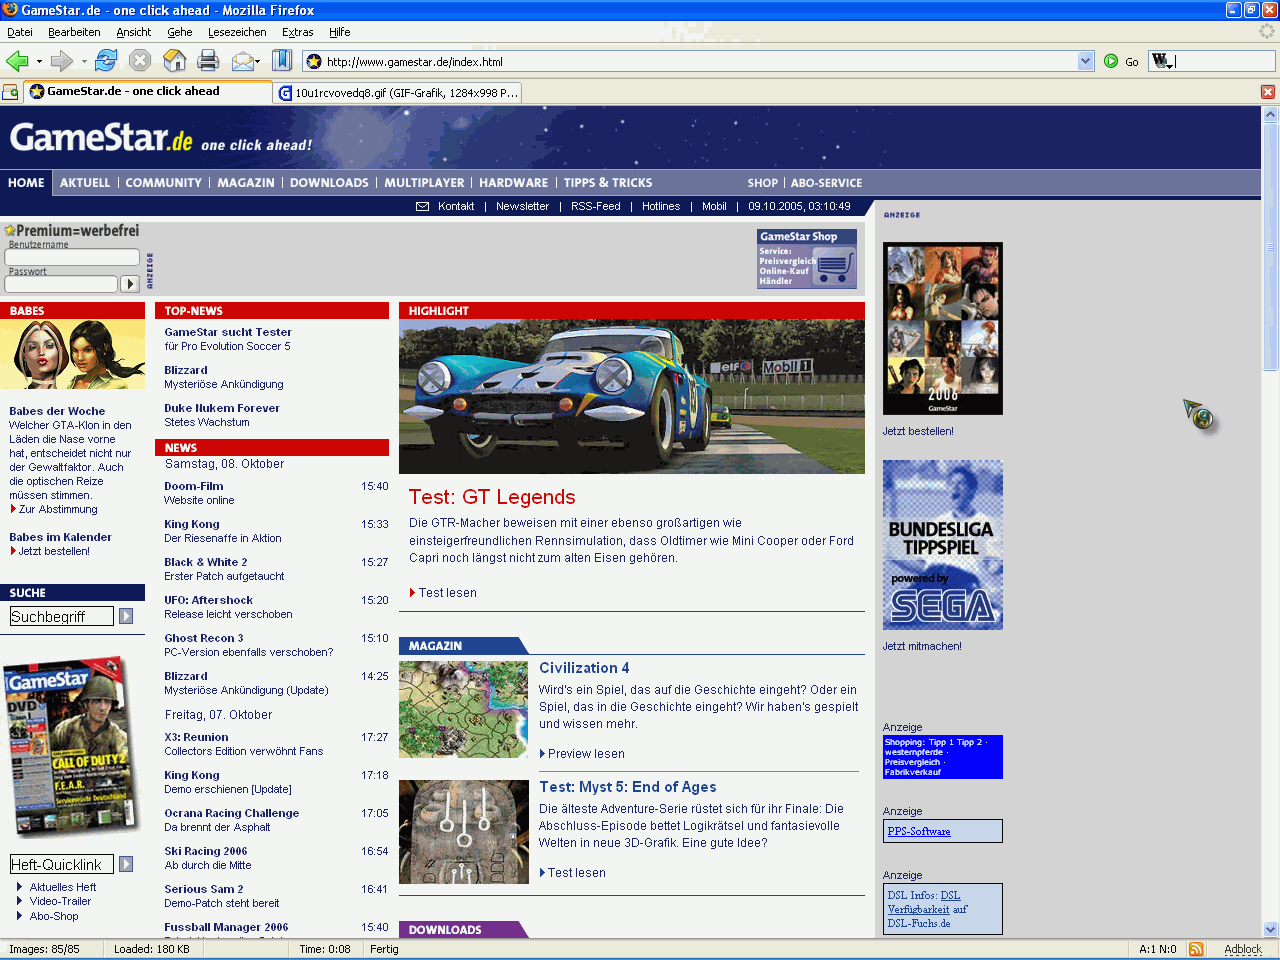Click Test lesen under GT Legends
This screenshot has width=1280, height=960.
(447, 593)
